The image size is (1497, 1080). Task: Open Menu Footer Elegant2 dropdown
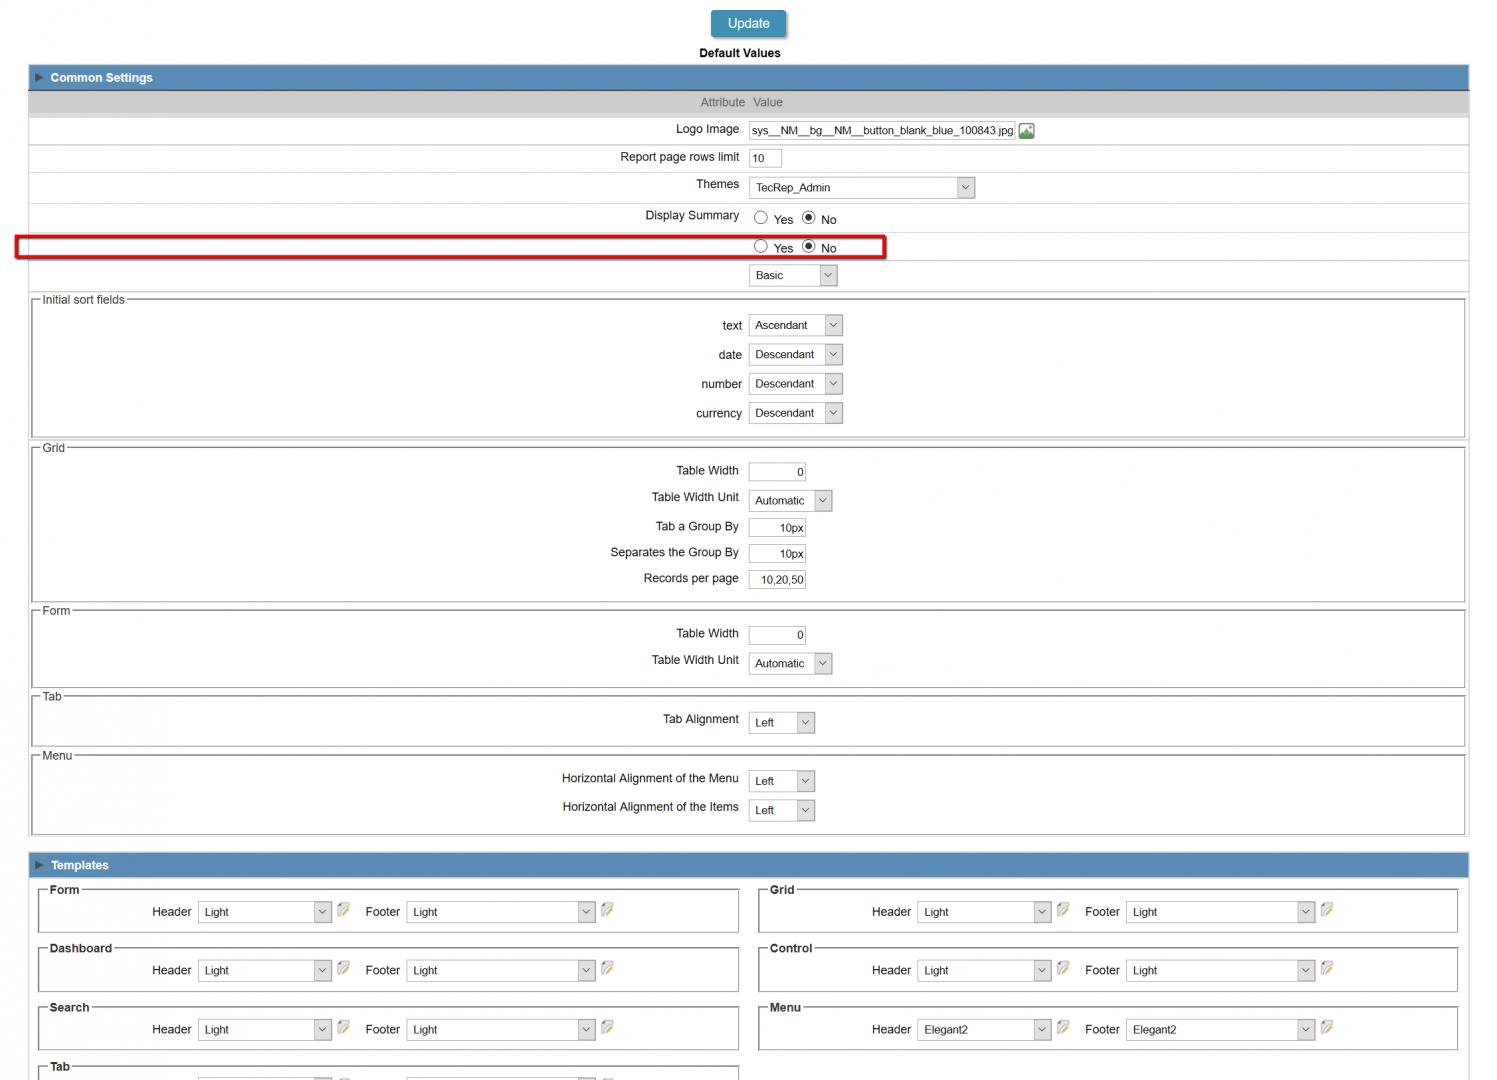pyautogui.click(x=1220, y=1029)
